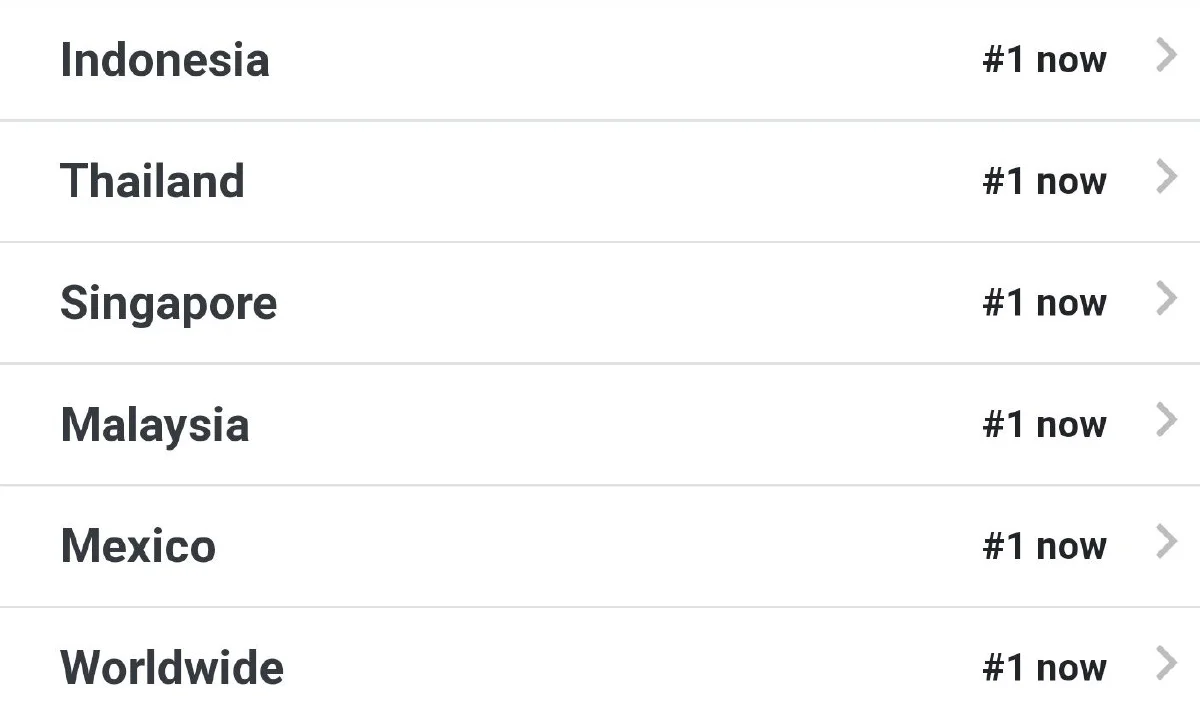Click the Mexico country name
Viewport: 1200px width, 723px height.
click(138, 547)
